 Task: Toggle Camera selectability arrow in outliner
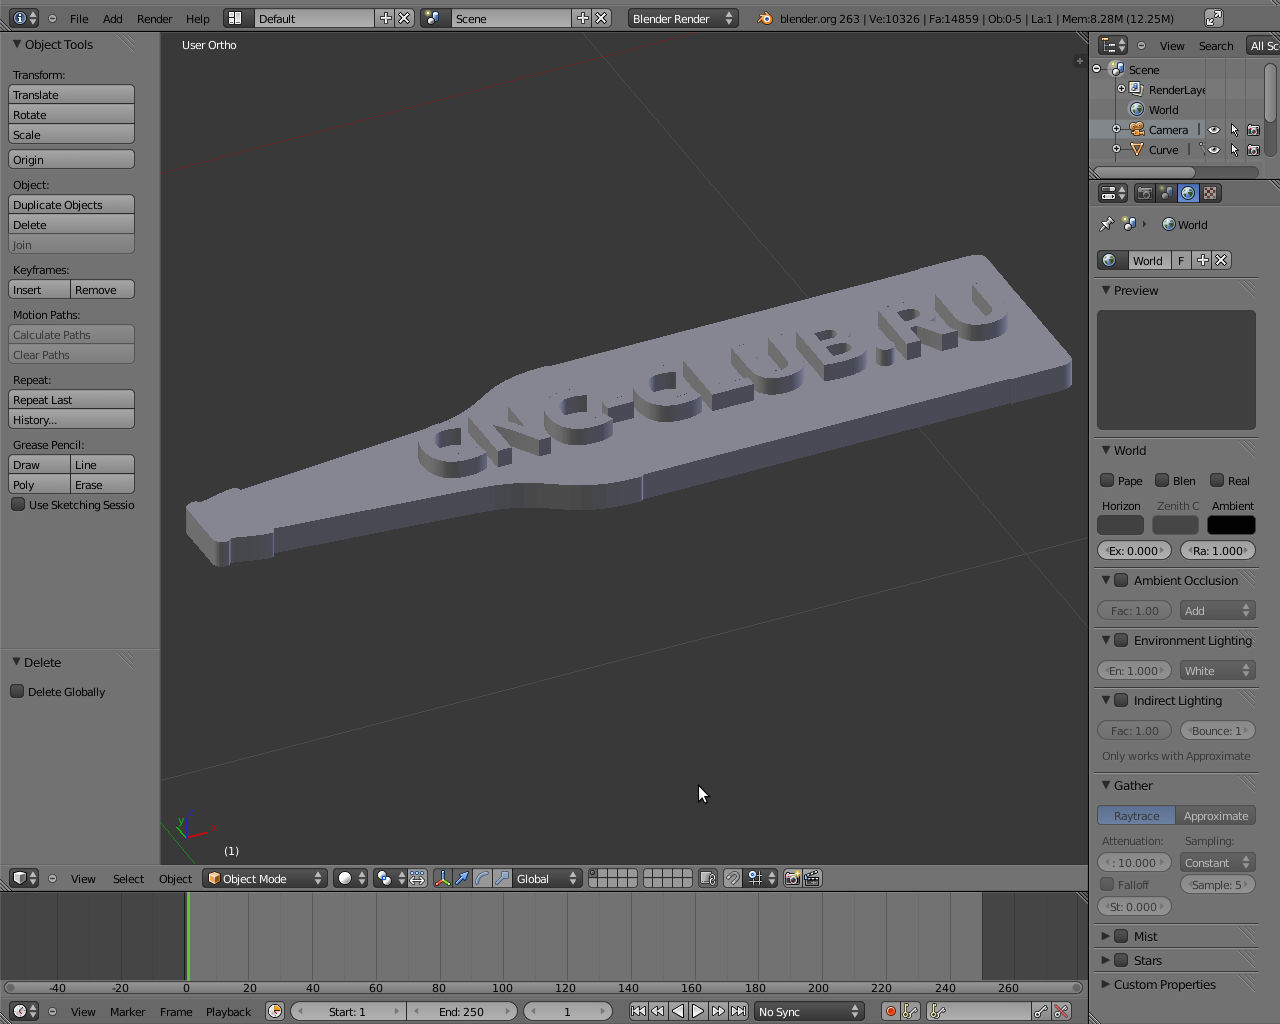coord(1234,130)
